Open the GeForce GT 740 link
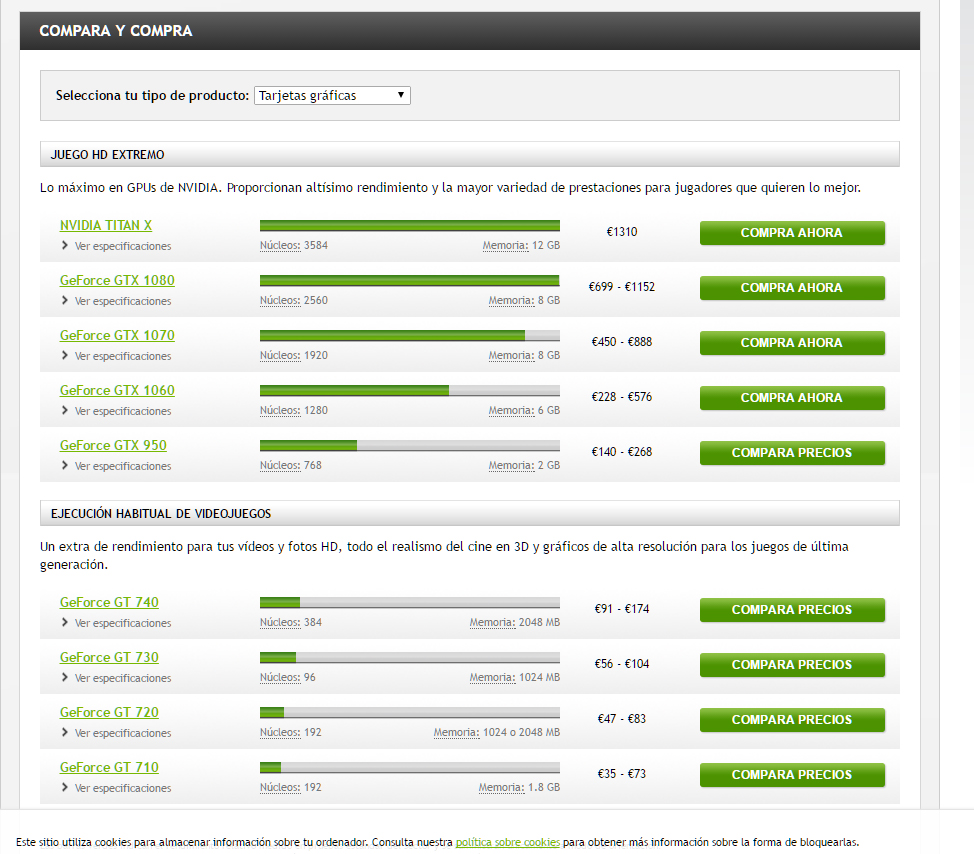 [109, 602]
